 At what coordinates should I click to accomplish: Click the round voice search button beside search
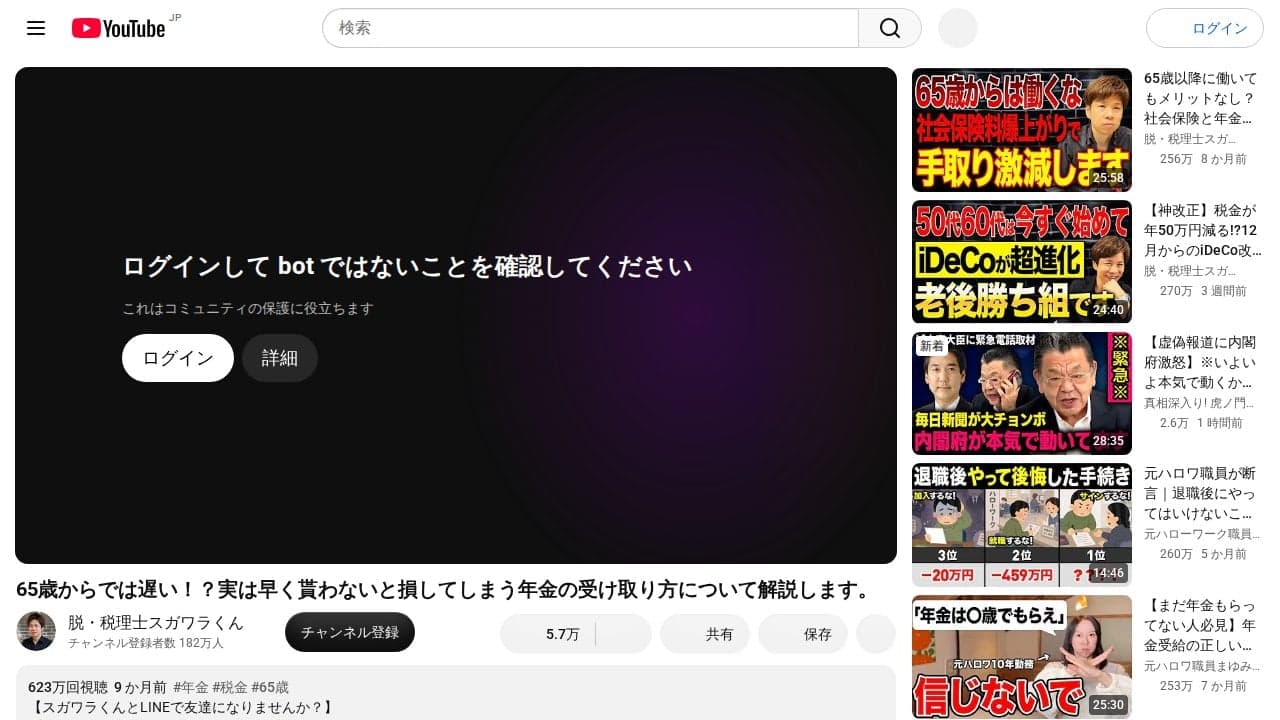pyautogui.click(x=957, y=28)
